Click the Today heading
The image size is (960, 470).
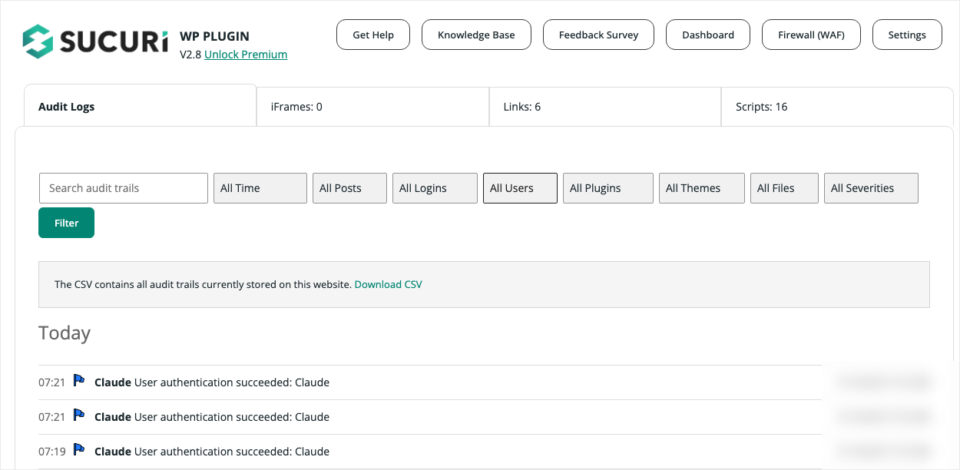pyautogui.click(x=64, y=333)
